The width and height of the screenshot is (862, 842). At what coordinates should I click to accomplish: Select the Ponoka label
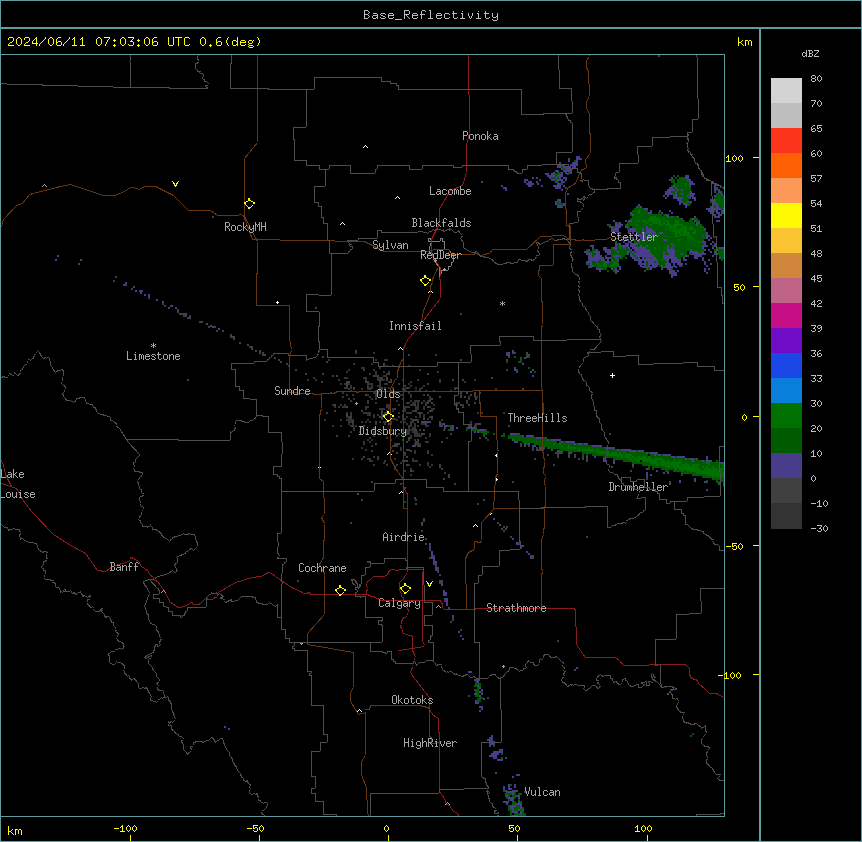point(480,136)
